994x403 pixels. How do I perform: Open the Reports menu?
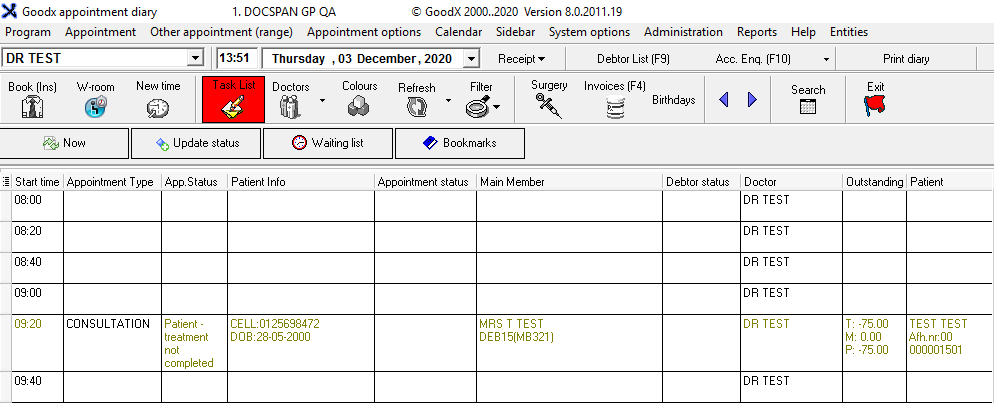point(757,32)
